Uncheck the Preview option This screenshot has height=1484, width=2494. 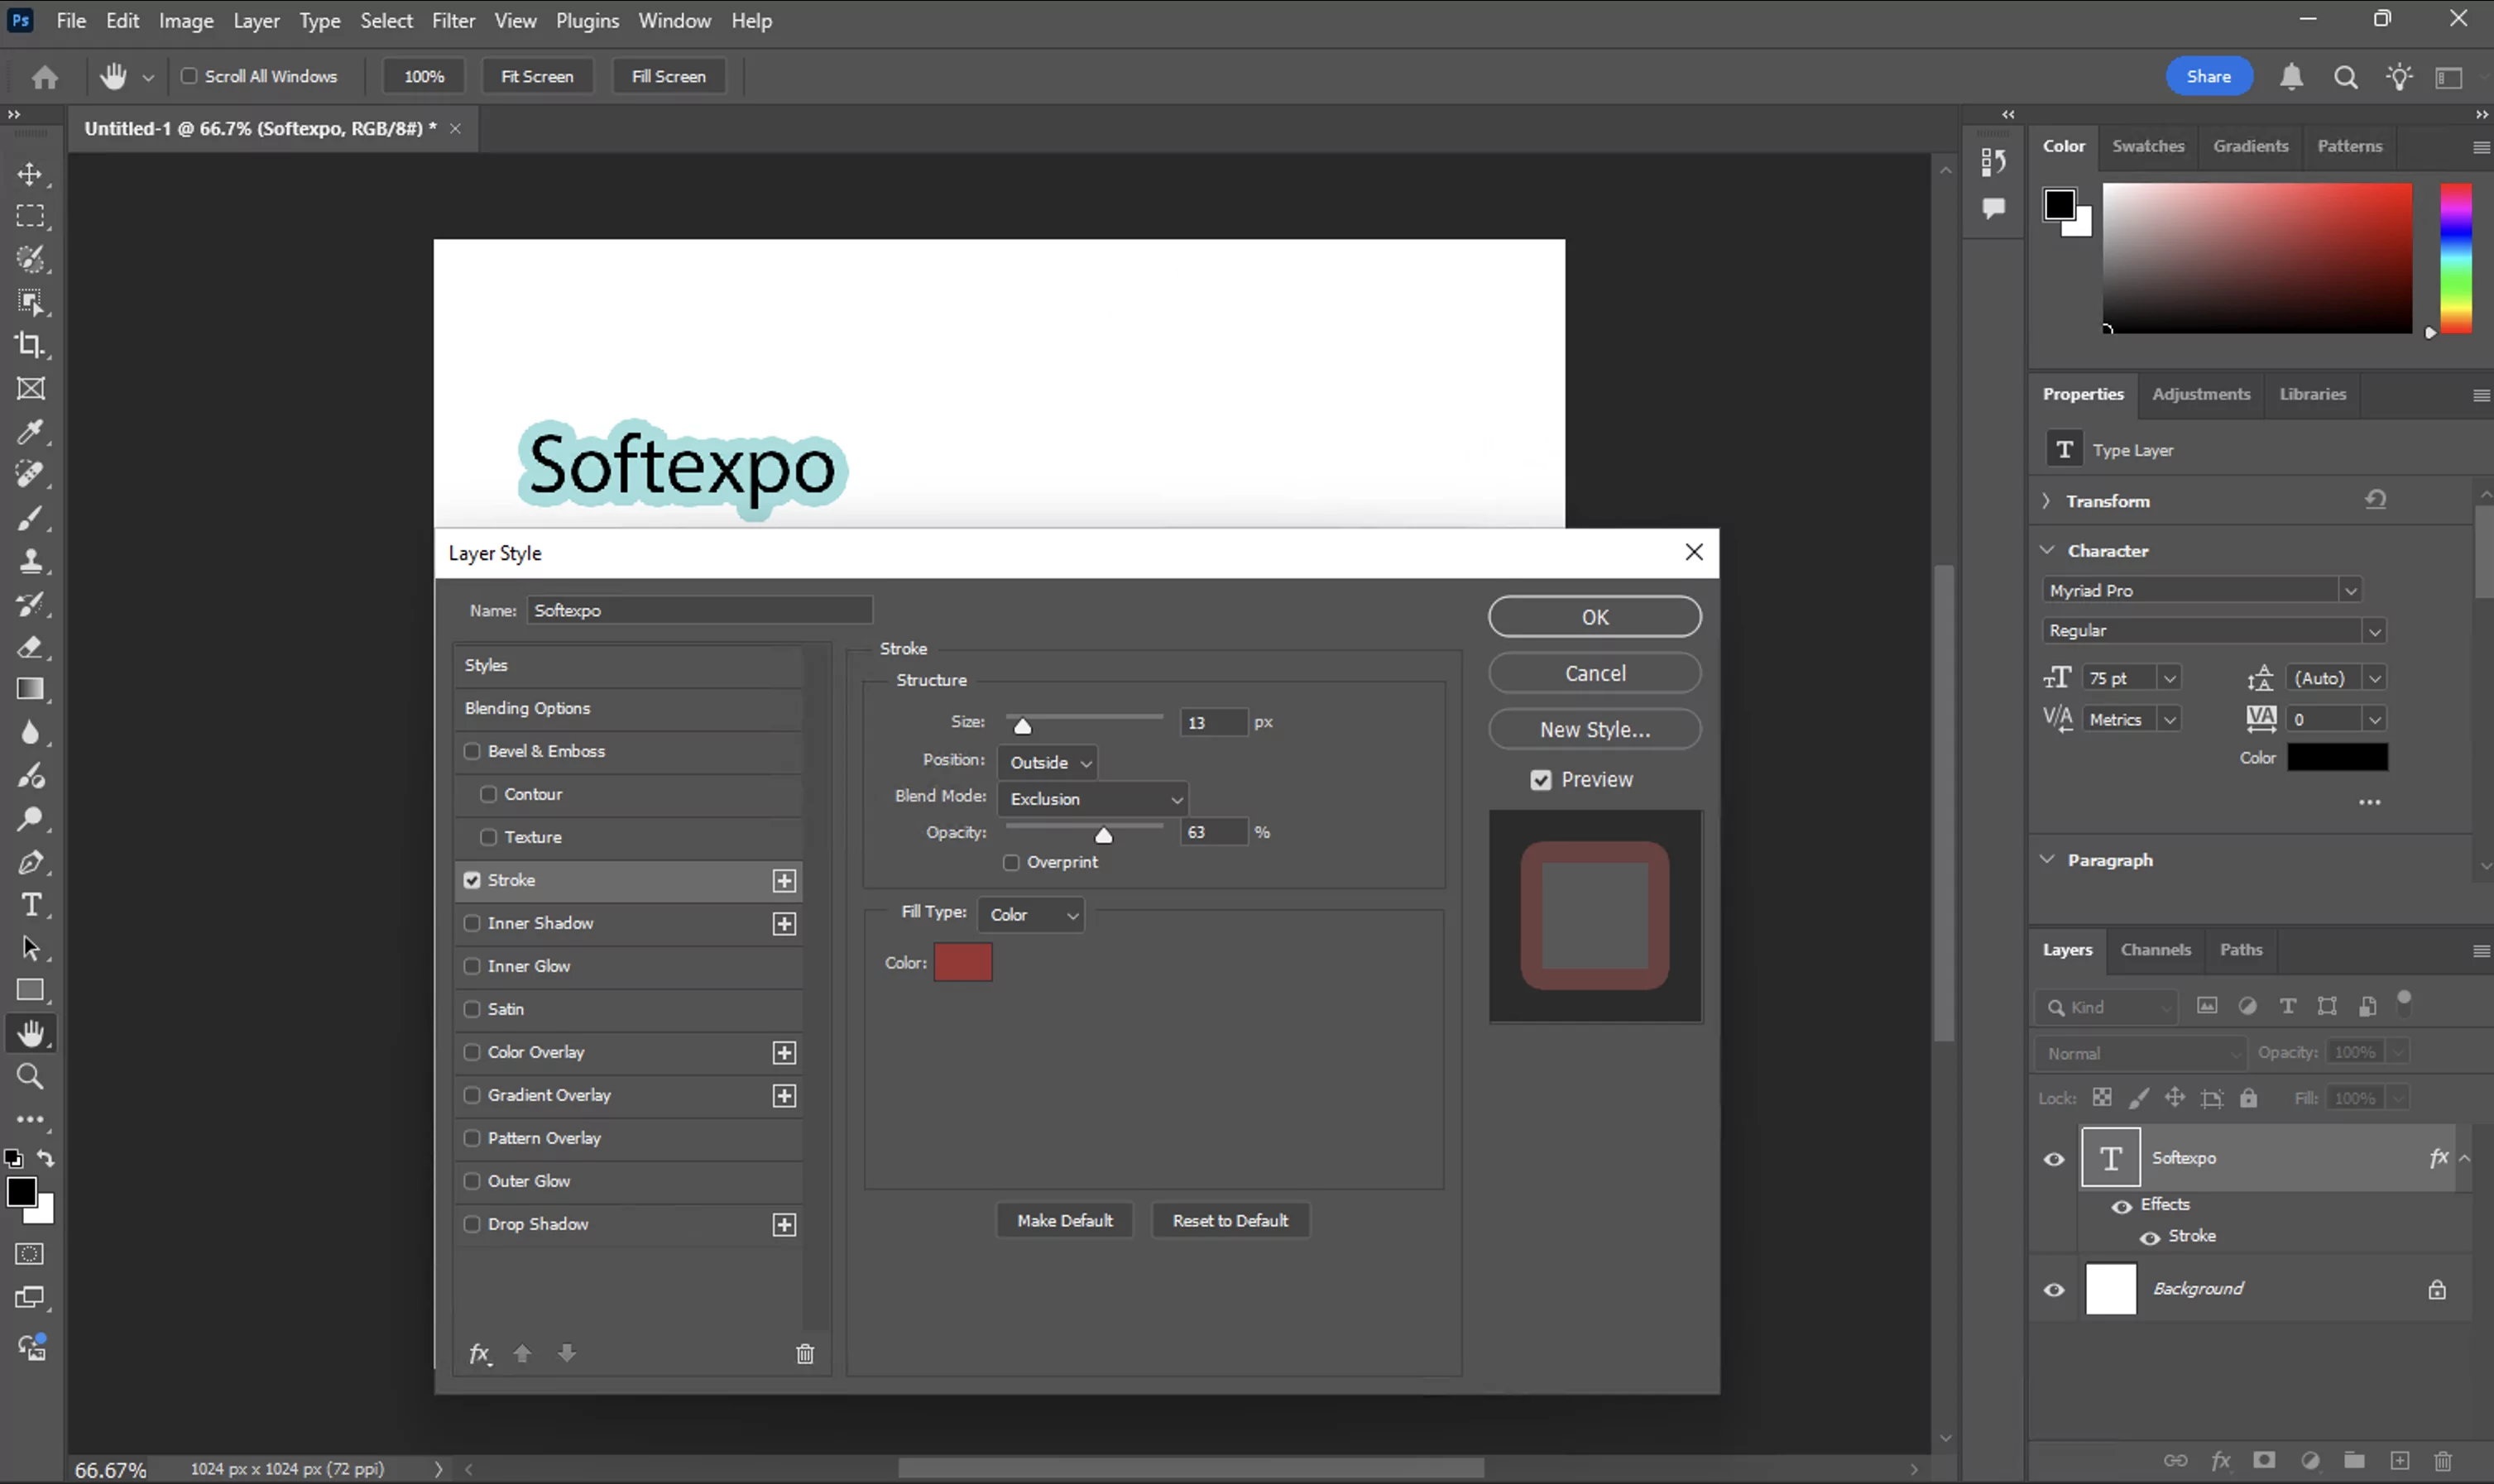click(1541, 779)
